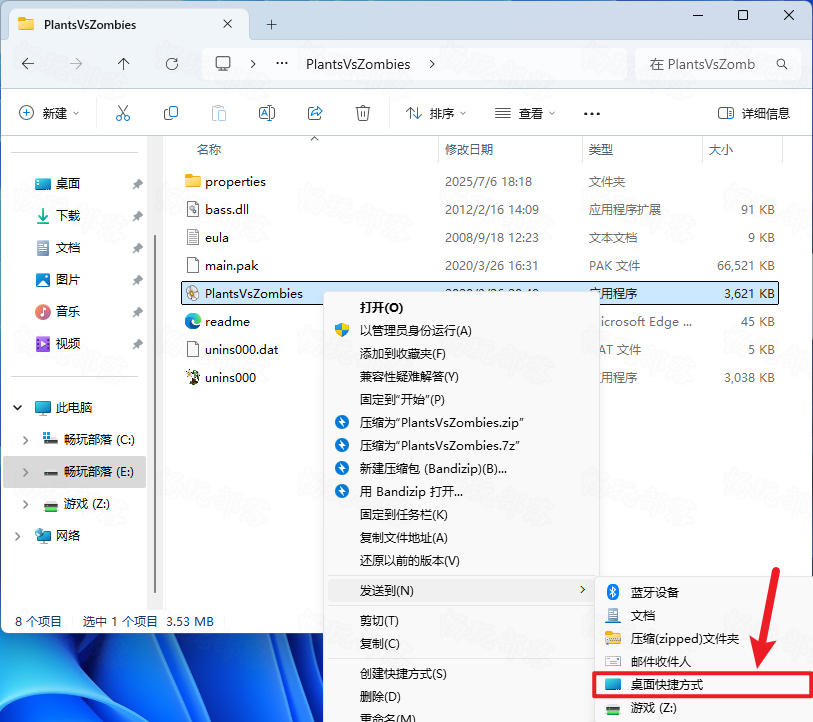Choose Create shortcut (S) entry
The width and height of the screenshot is (813, 722).
coord(461,674)
